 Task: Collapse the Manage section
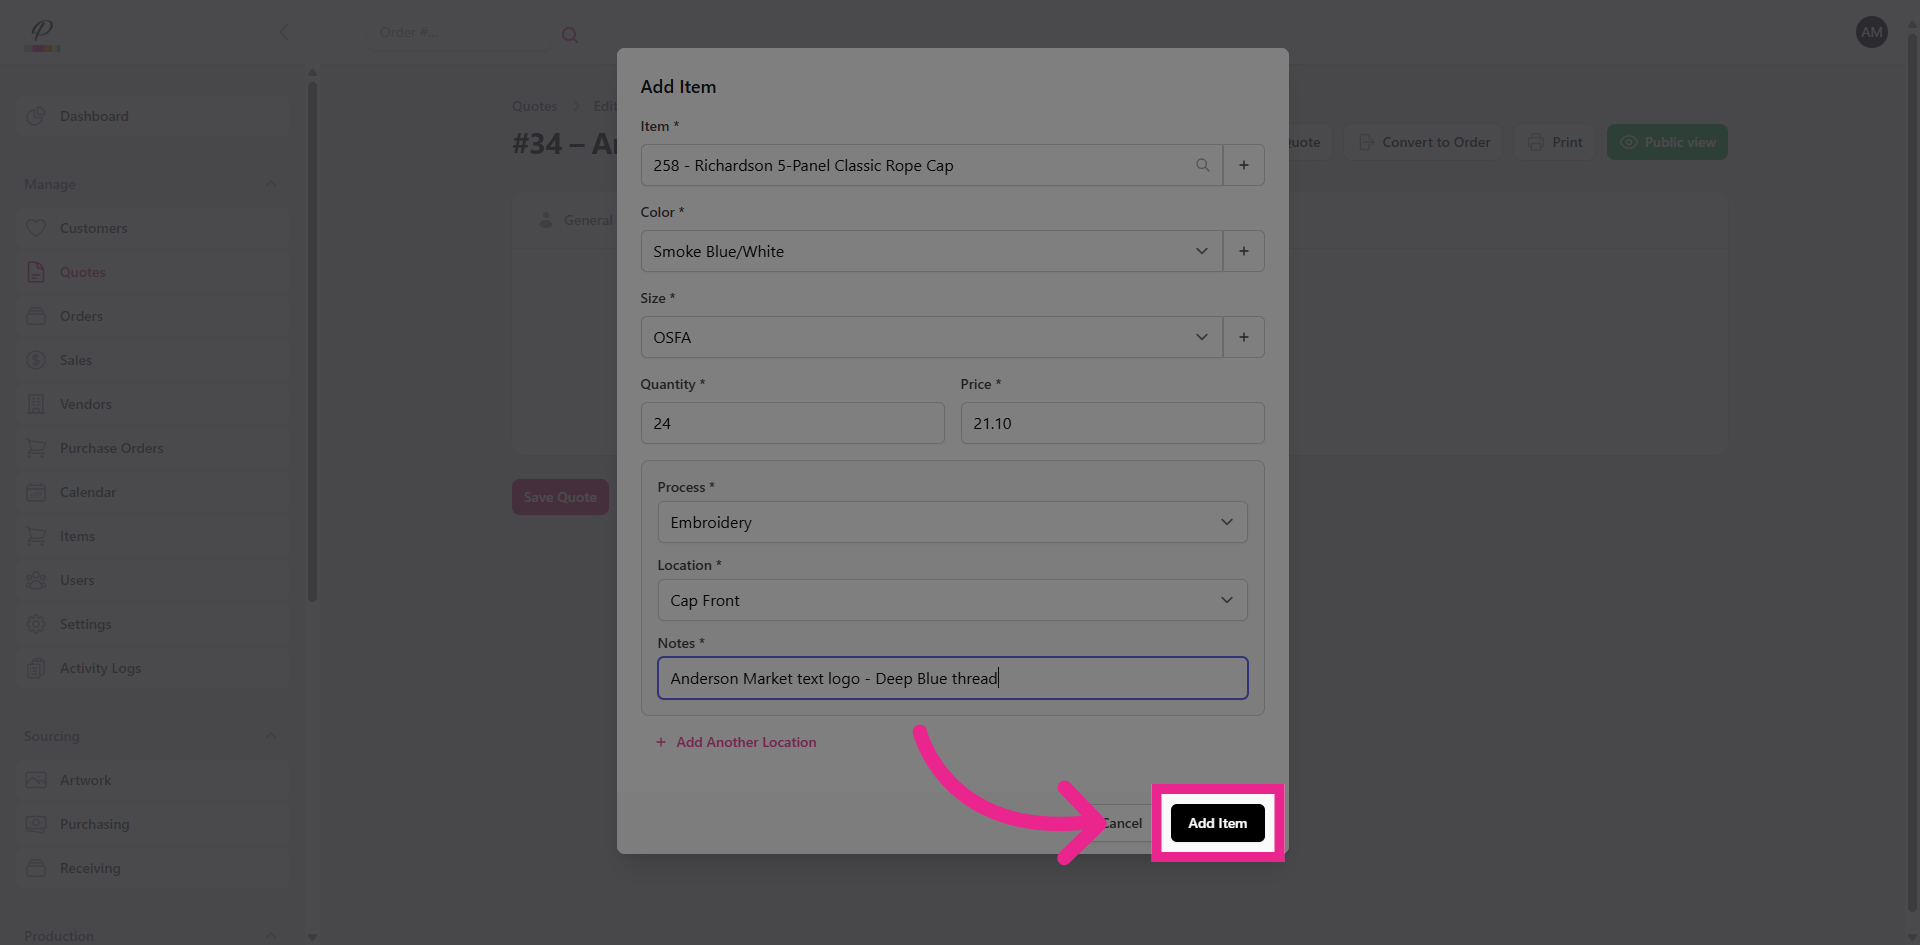click(271, 184)
